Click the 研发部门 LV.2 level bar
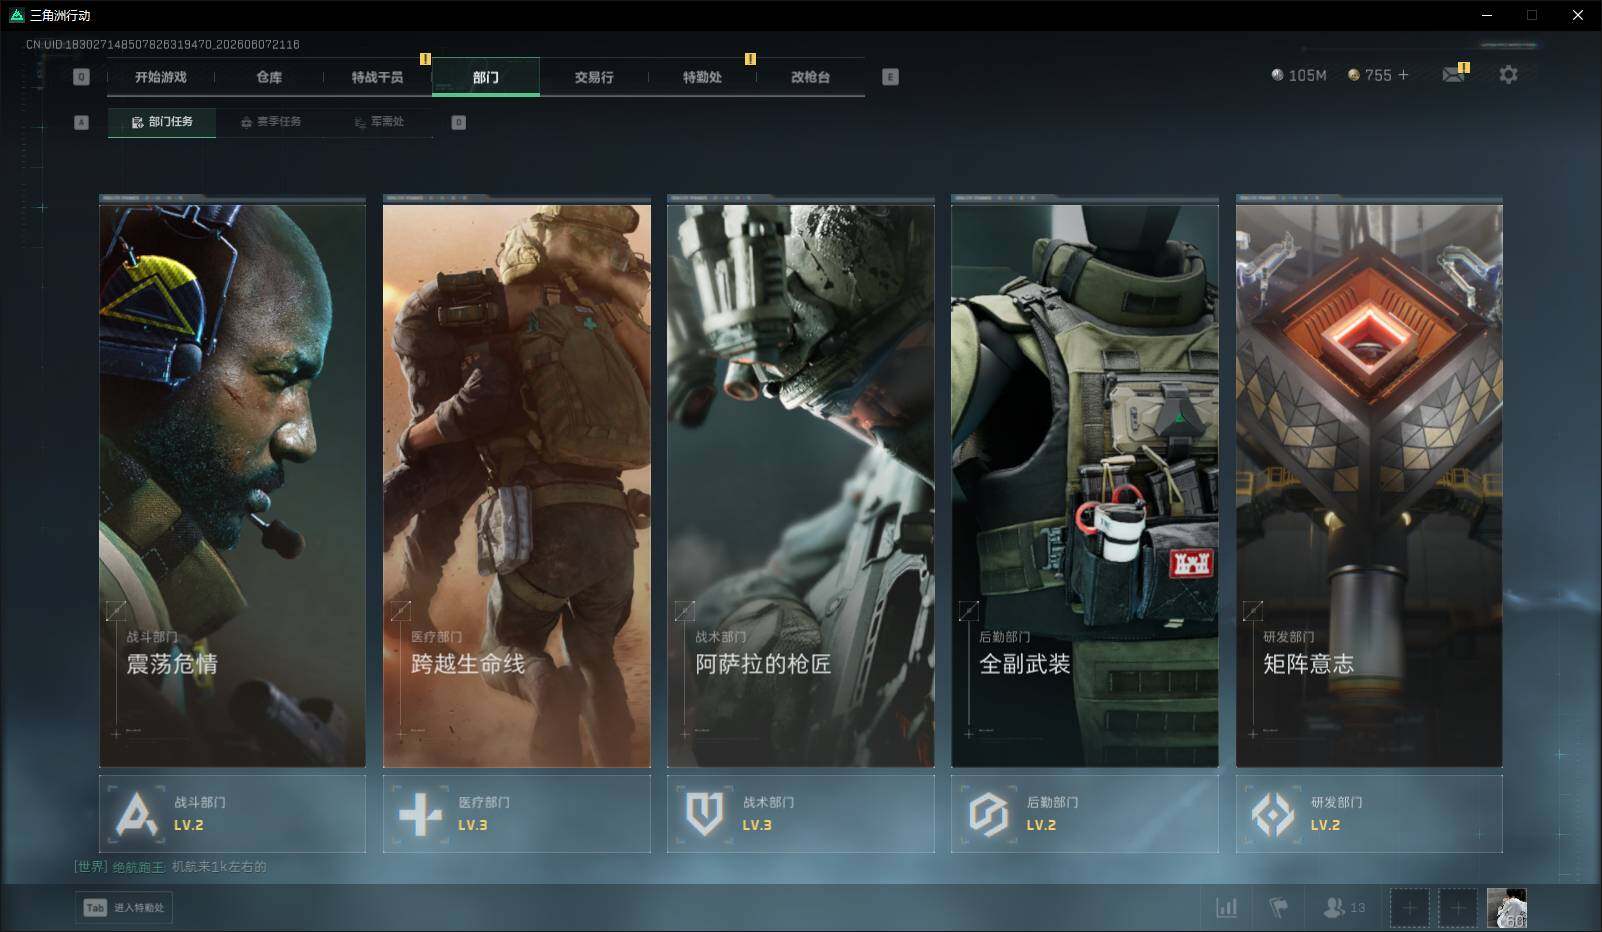Viewport: 1602px width, 932px height. [1369, 814]
